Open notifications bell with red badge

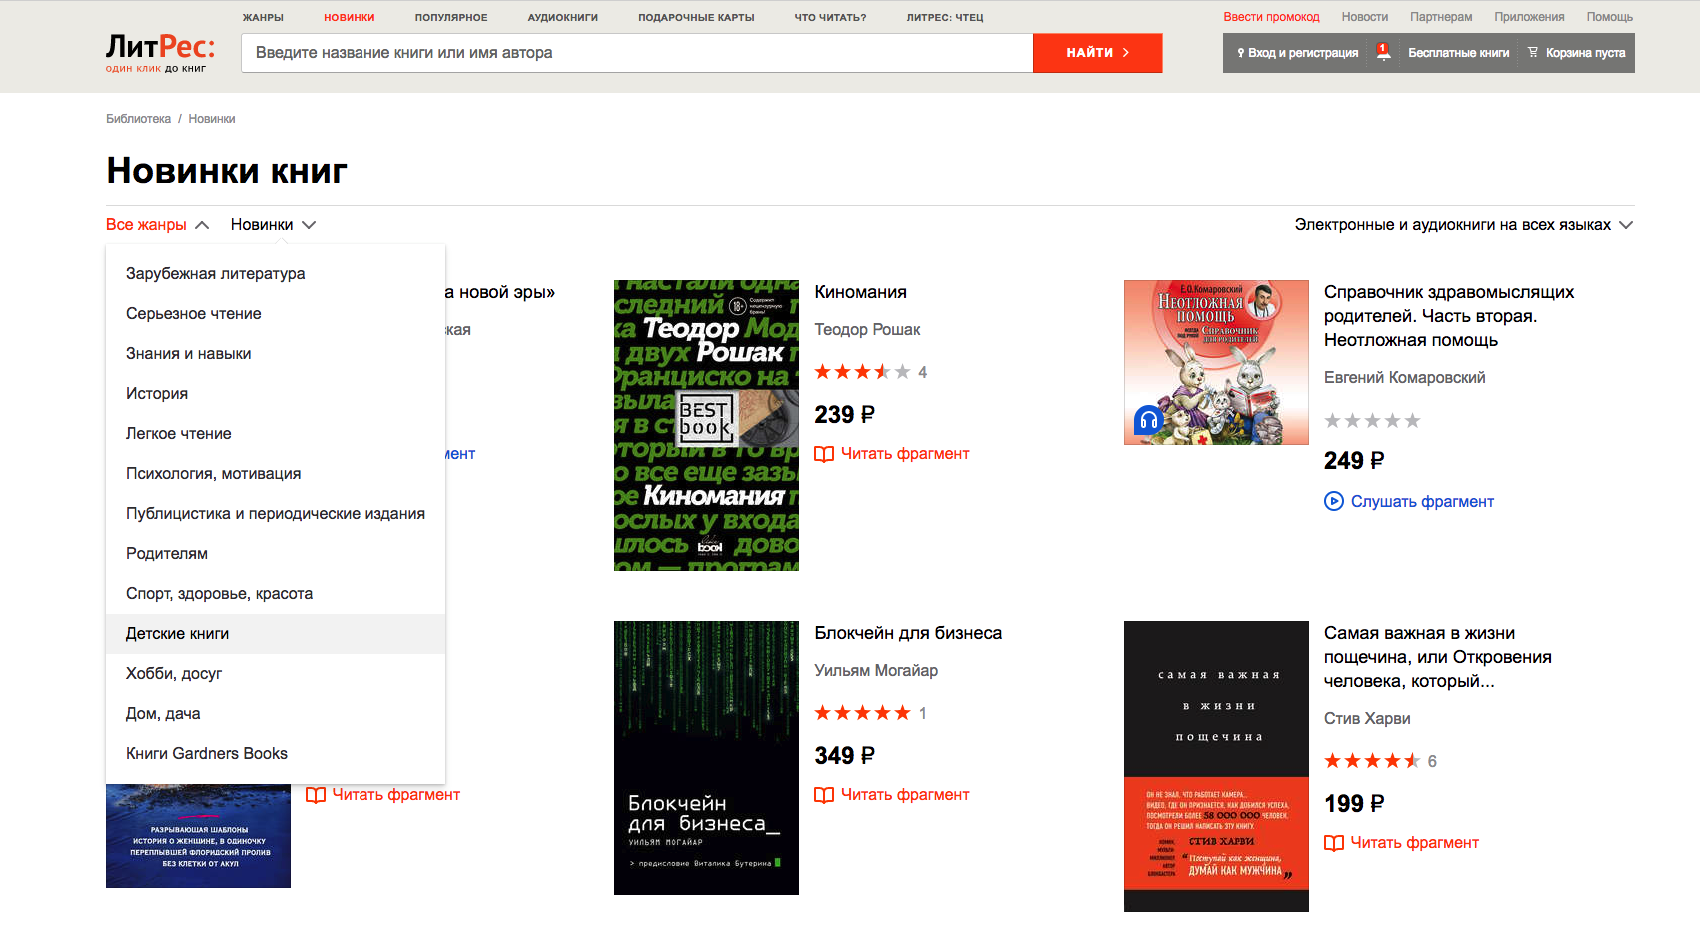pos(1383,52)
